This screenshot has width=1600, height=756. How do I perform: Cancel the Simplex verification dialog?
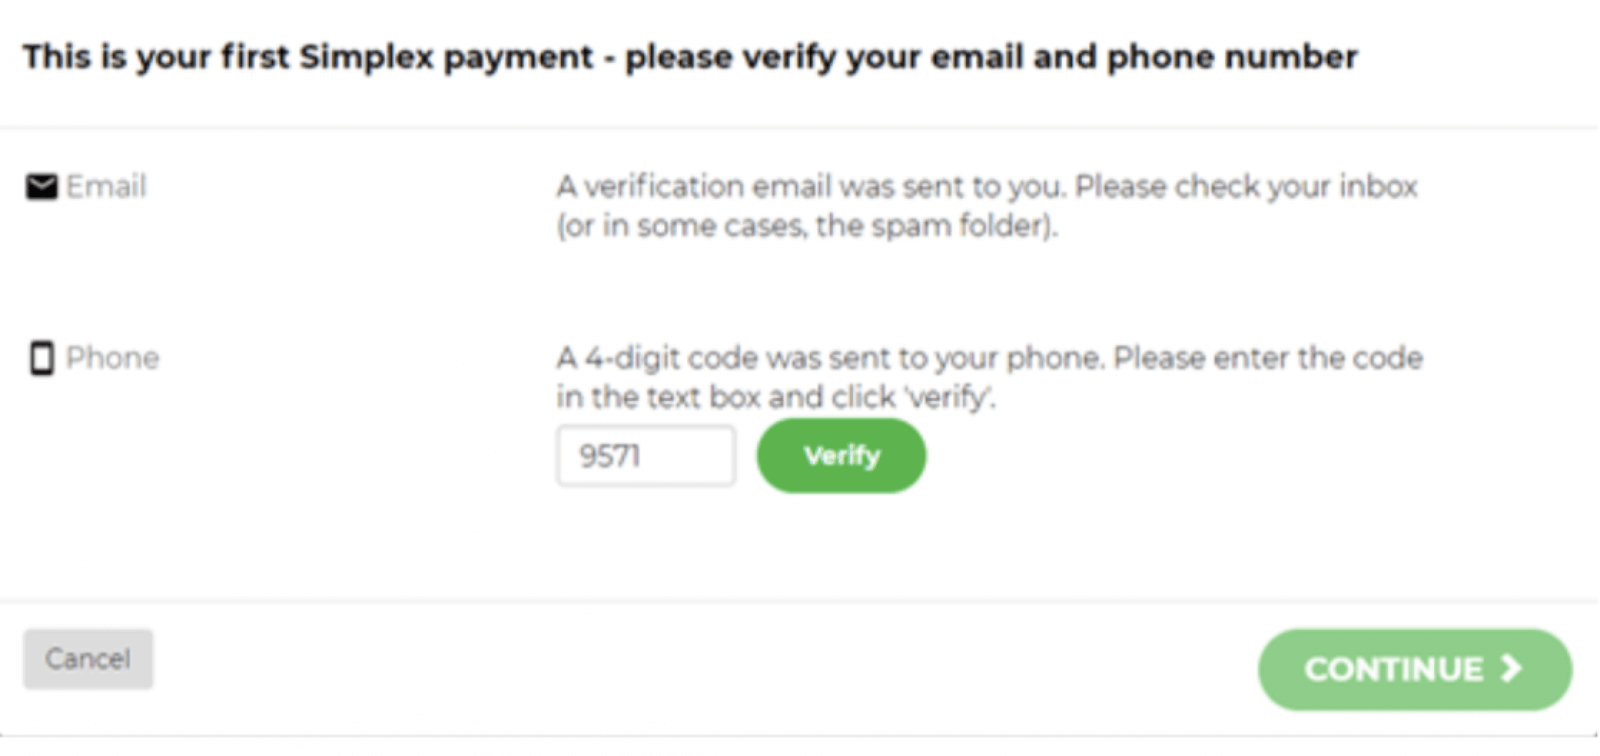click(88, 659)
